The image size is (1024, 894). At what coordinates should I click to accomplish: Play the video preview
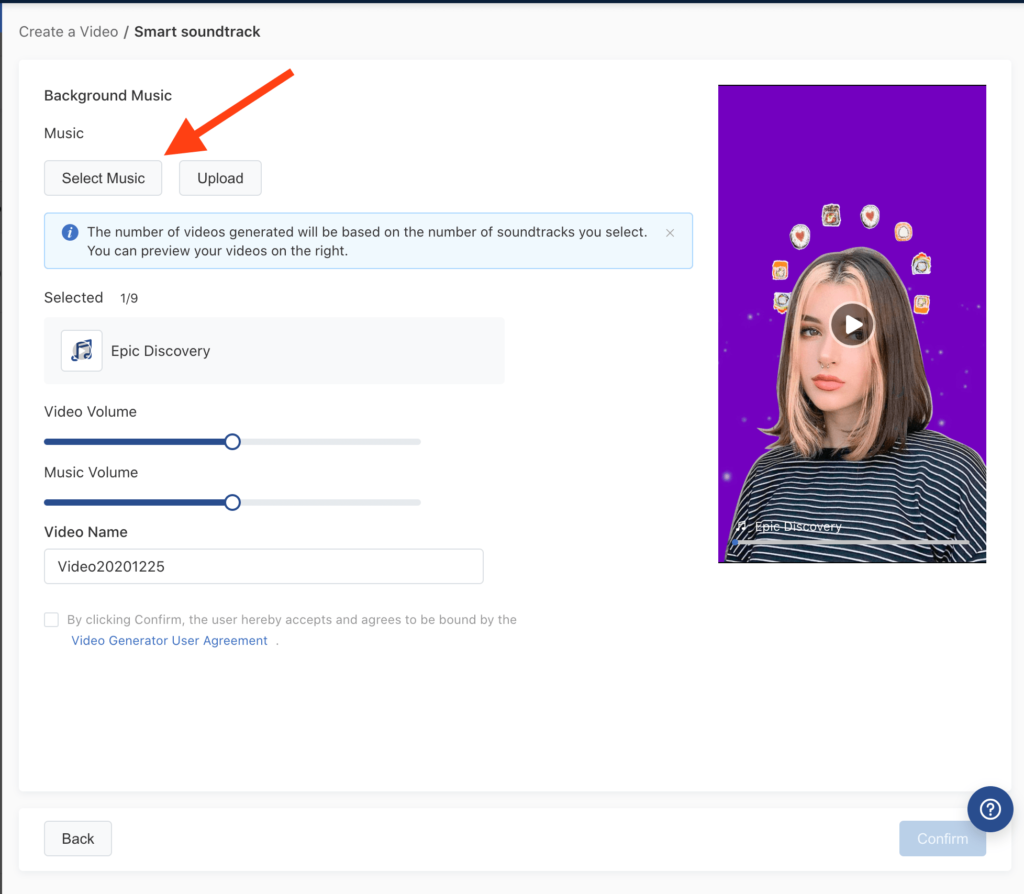click(852, 324)
